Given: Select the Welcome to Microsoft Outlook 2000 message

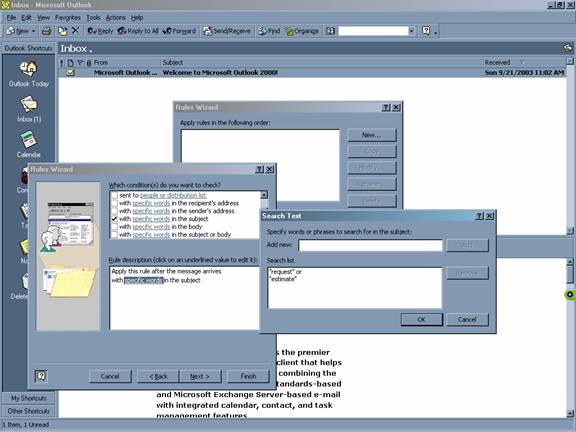Looking at the screenshot, I should click(312, 73).
